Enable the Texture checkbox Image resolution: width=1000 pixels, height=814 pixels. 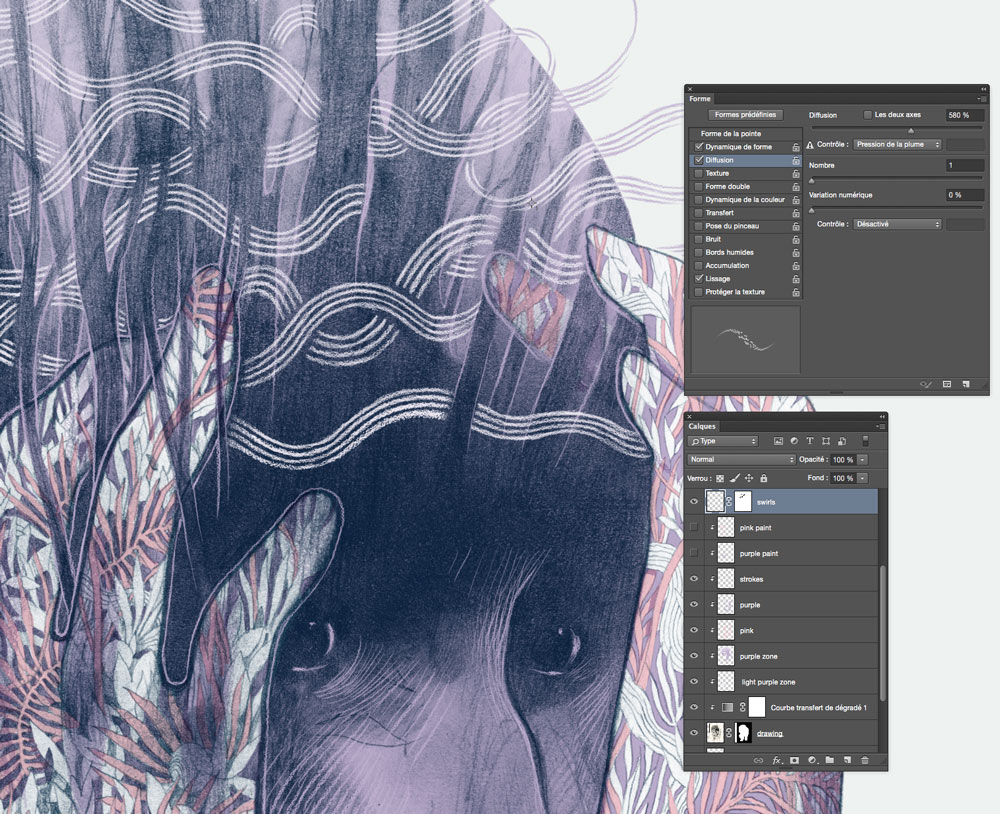click(699, 174)
